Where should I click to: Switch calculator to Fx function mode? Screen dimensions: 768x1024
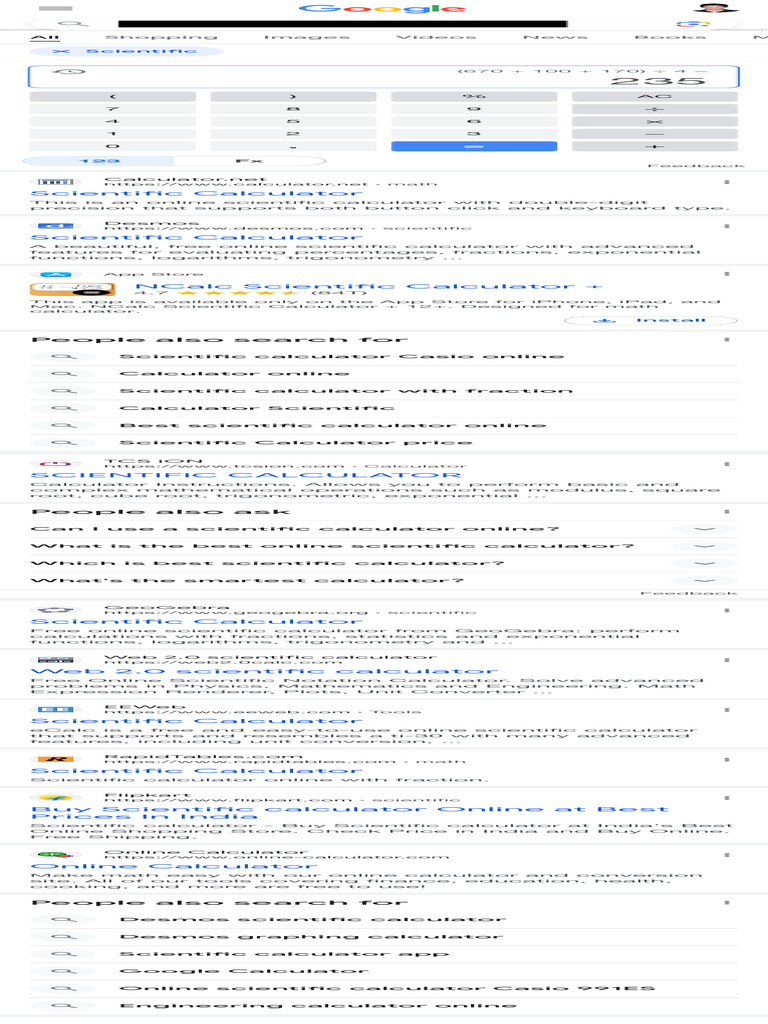tap(249, 161)
